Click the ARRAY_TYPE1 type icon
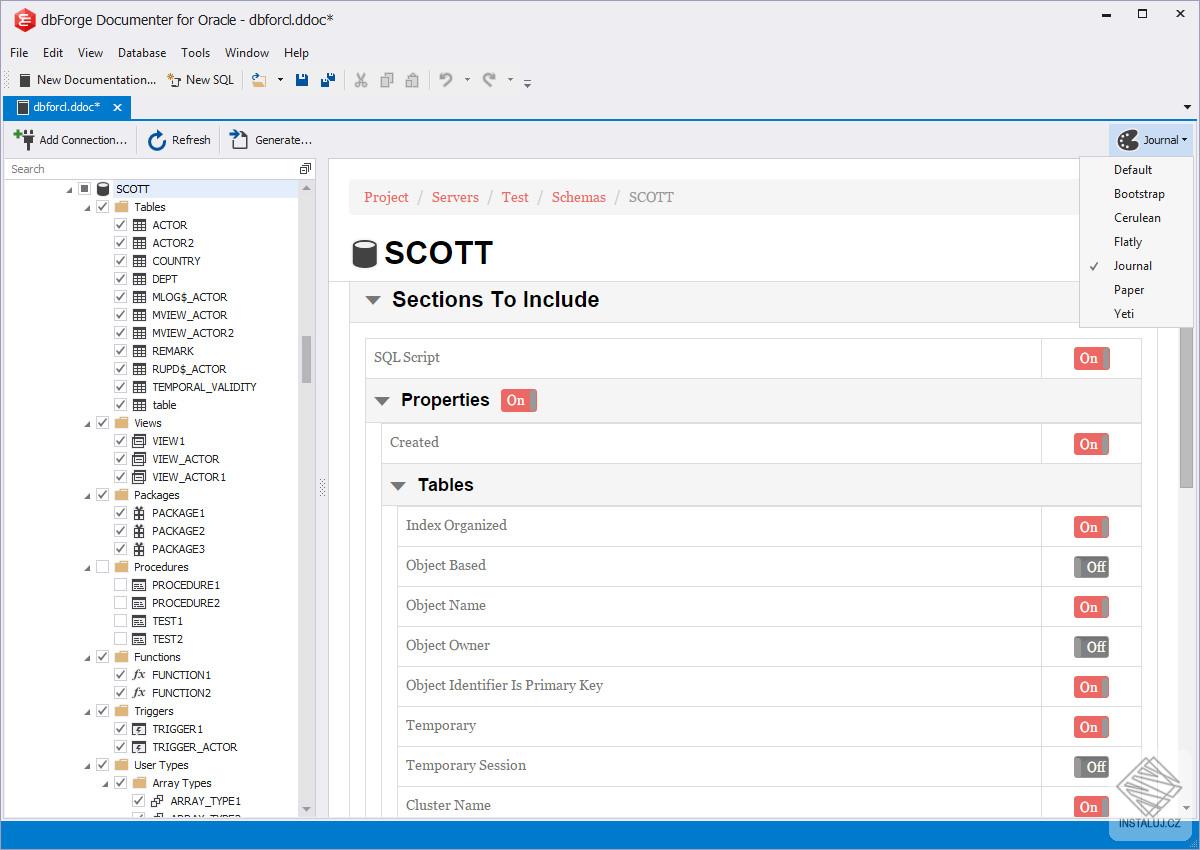 (x=157, y=801)
